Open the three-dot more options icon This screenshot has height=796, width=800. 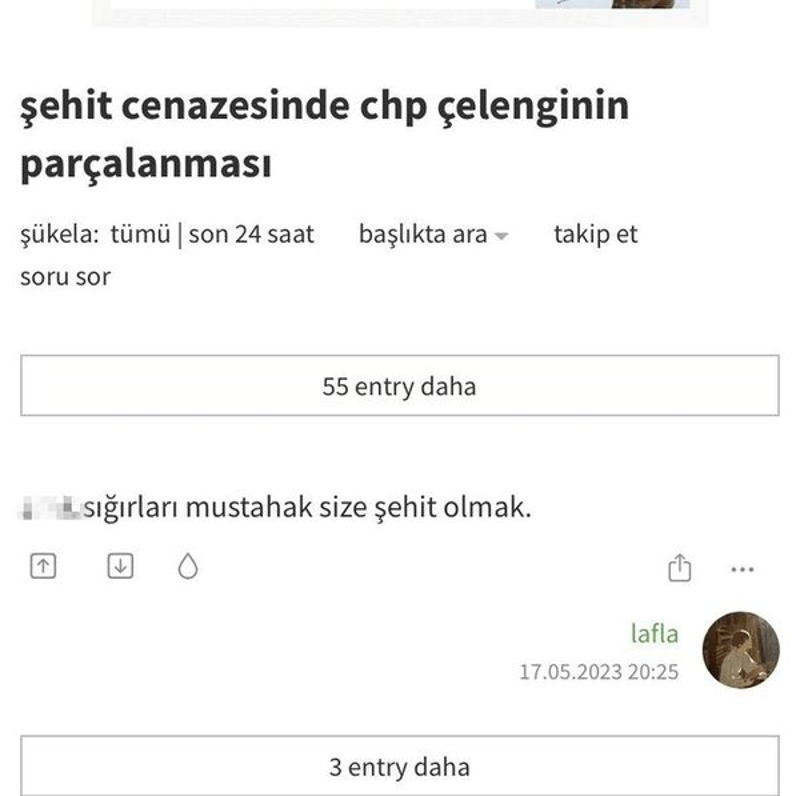pos(742,567)
